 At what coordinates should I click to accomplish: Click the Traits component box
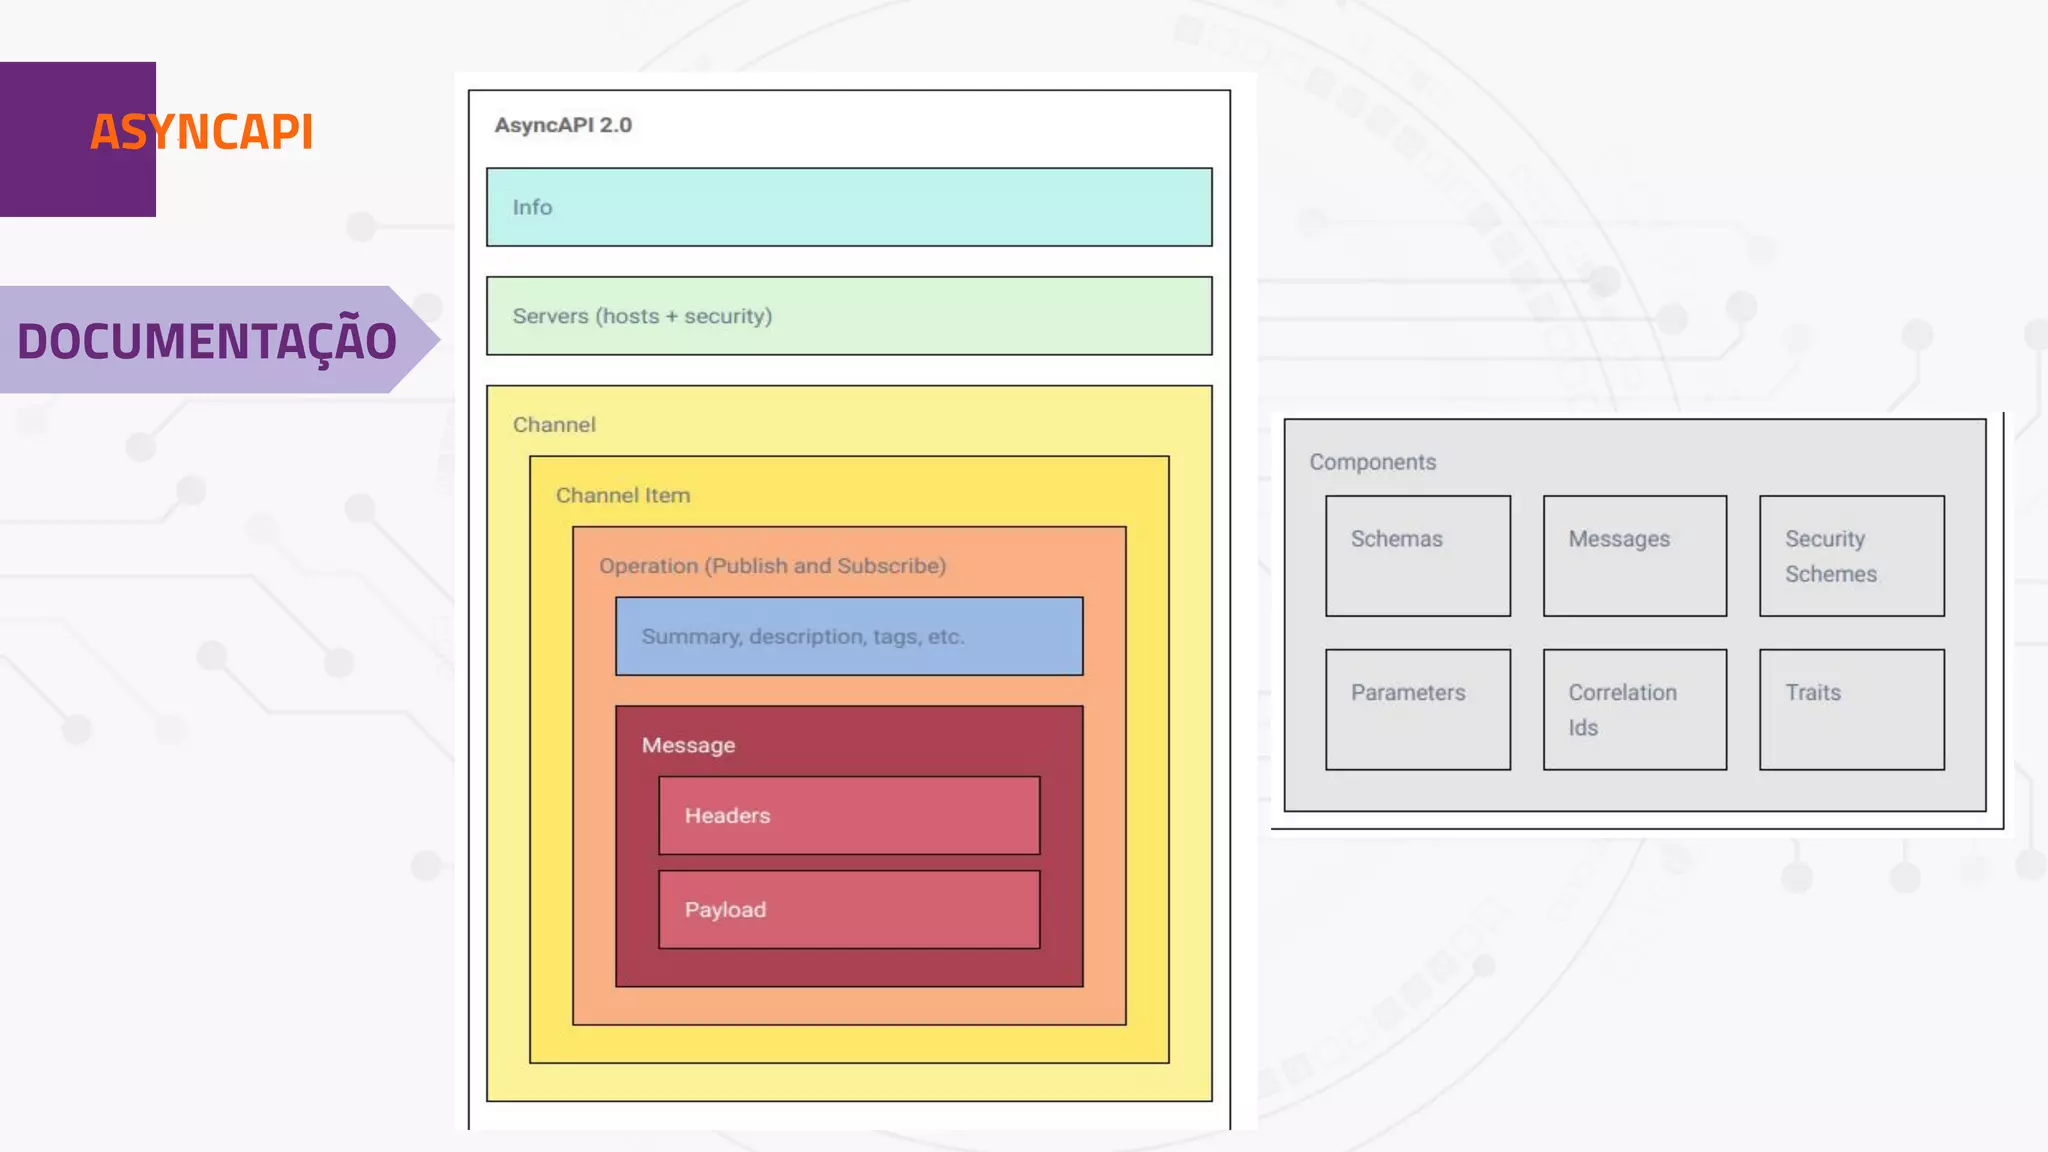tap(1851, 710)
